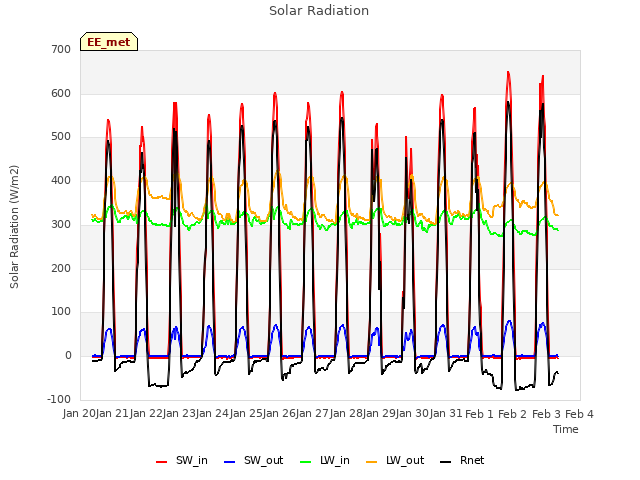Click the Jan 26 x-axis tick label
Screen dimensions: 640x480
pos(279,414)
